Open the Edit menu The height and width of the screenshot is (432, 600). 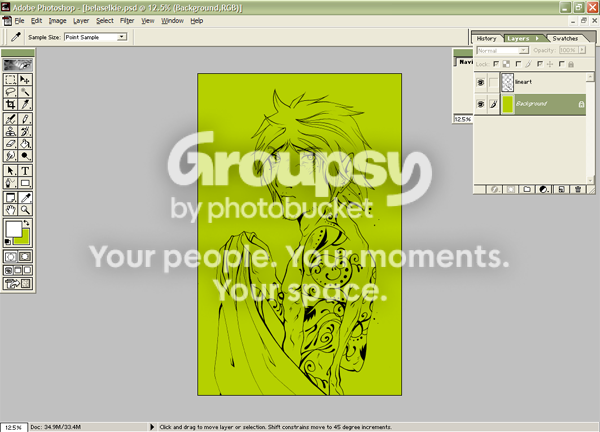36,21
